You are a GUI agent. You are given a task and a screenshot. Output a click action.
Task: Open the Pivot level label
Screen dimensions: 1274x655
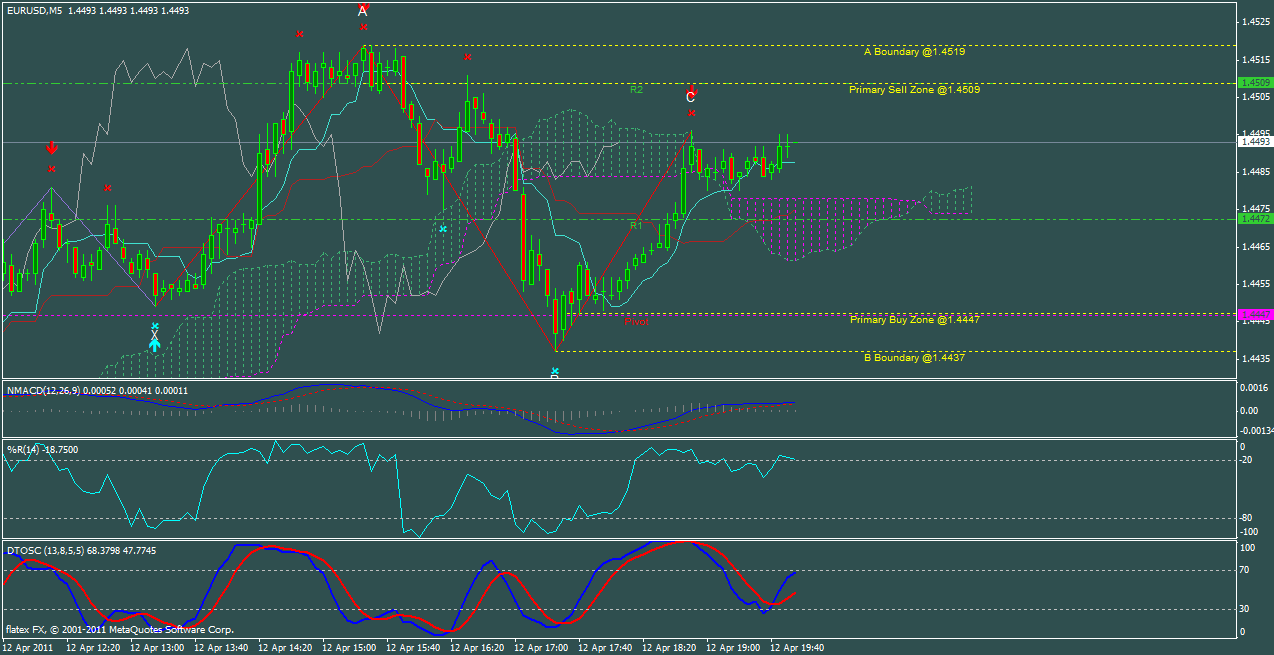coord(637,321)
